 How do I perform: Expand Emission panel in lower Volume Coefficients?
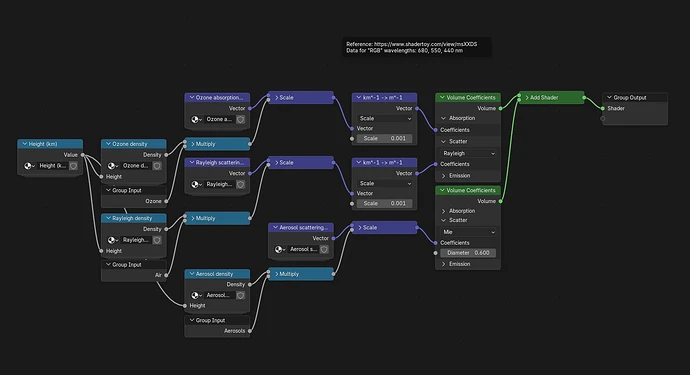pyautogui.click(x=444, y=264)
